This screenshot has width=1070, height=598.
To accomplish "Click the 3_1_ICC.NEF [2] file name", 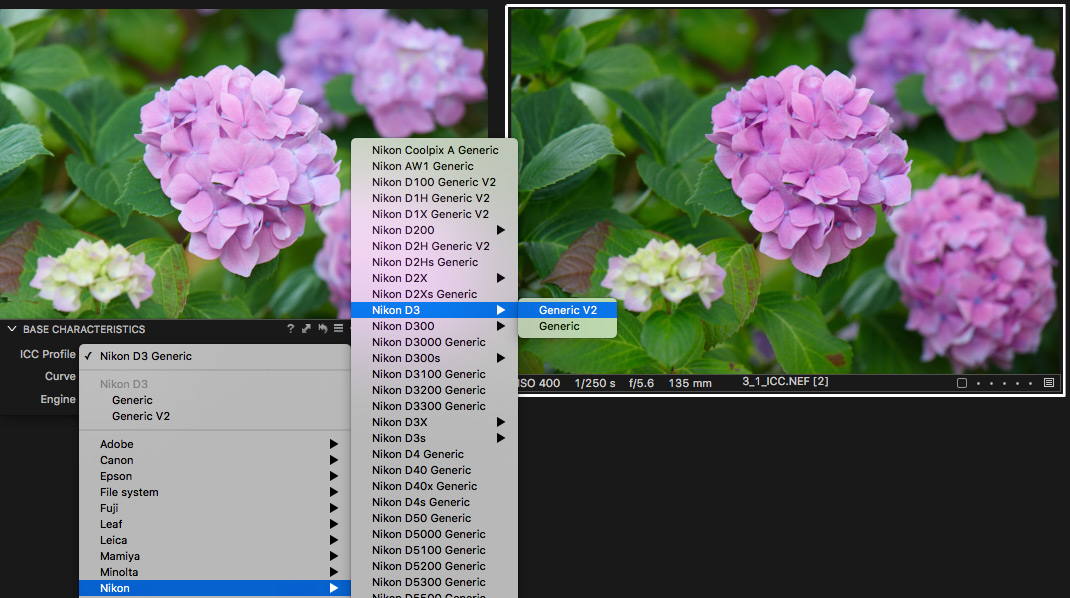I will [x=785, y=382].
